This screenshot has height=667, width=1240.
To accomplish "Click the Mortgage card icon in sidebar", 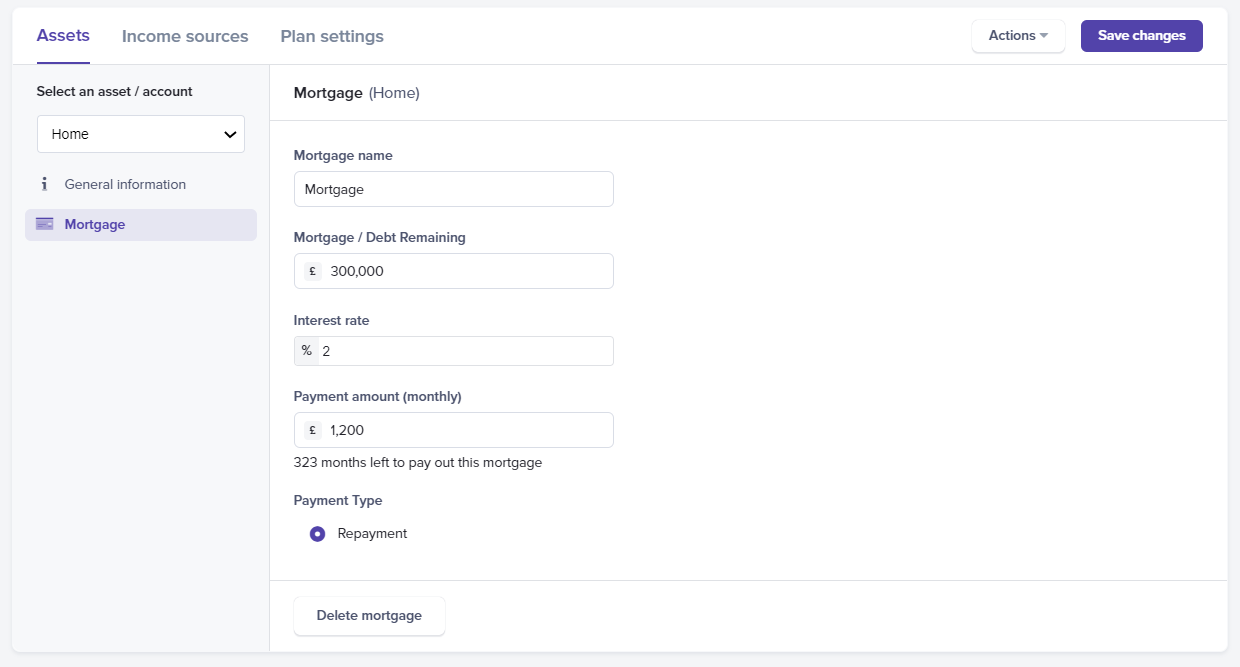I will 44,224.
